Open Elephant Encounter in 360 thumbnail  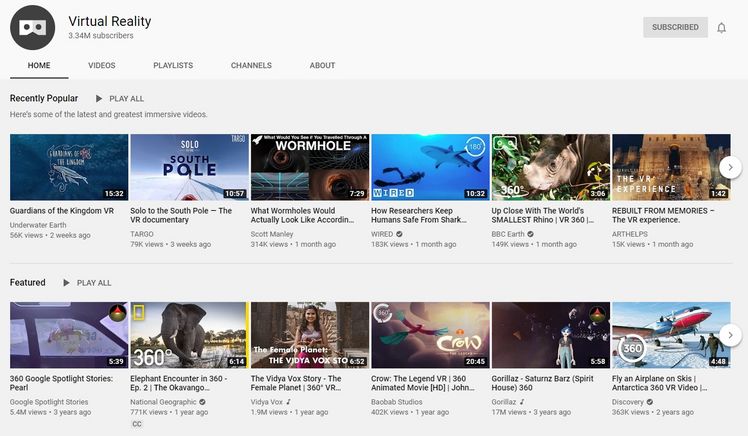tap(189, 335)
